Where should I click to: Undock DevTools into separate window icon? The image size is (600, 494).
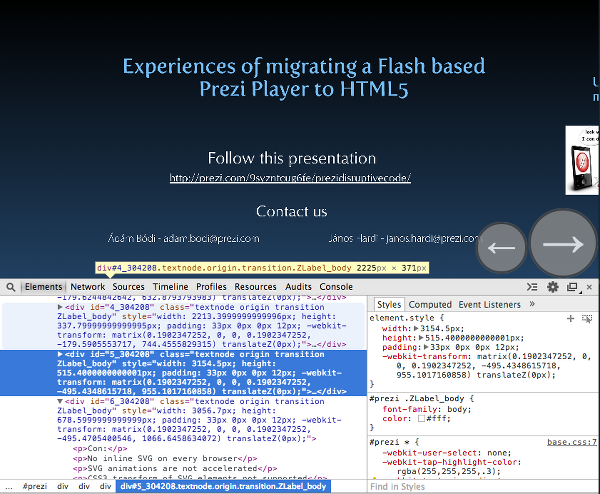pyautogui.click(x=572, y=287)
